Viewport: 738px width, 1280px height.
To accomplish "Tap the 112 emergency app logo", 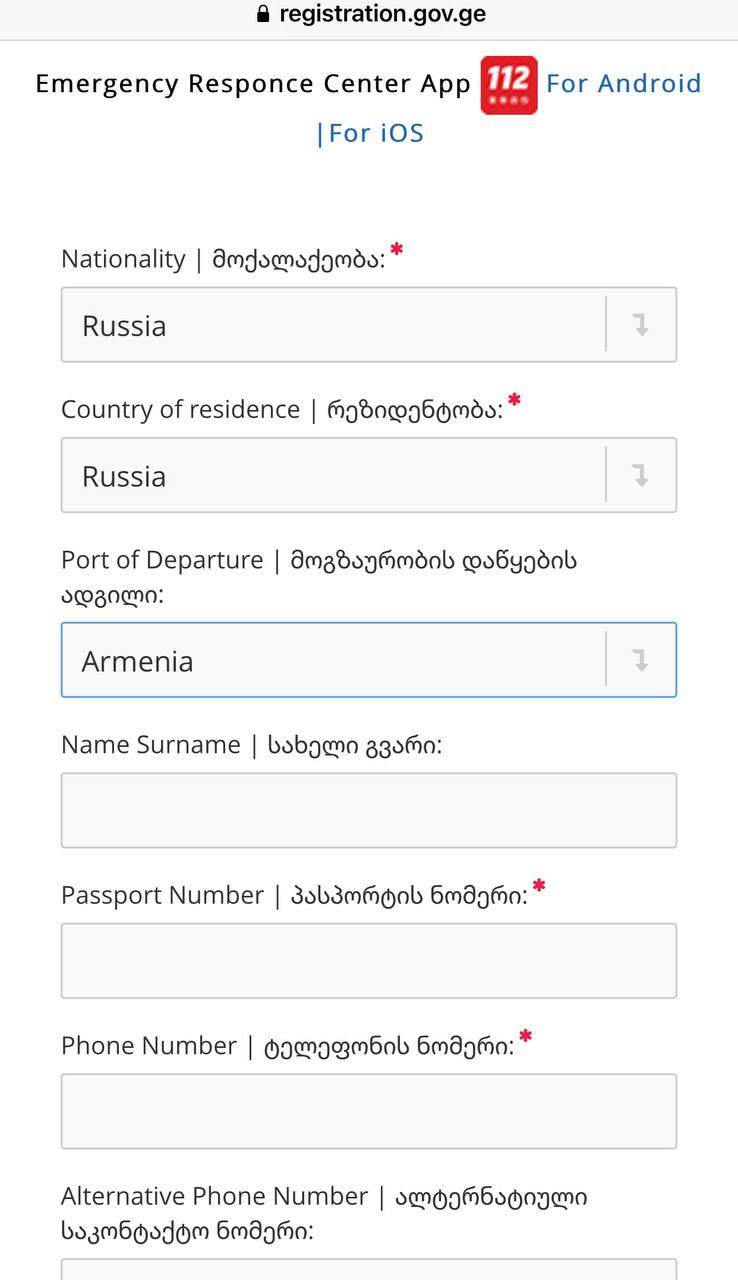I will click(x=509, y=85).
